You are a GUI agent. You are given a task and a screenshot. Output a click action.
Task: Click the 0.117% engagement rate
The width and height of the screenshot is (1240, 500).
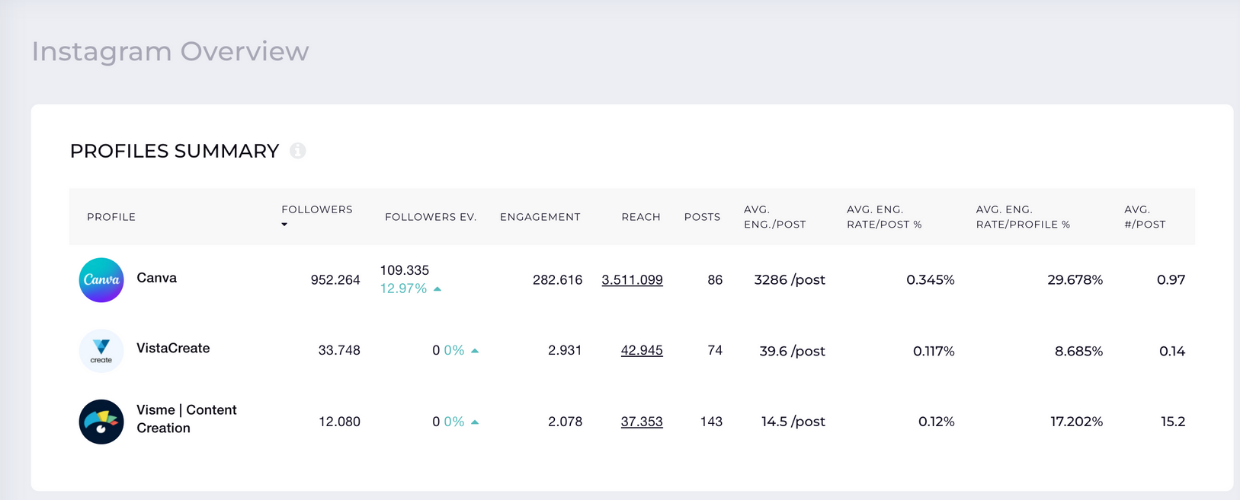click(x=933, y=351)
